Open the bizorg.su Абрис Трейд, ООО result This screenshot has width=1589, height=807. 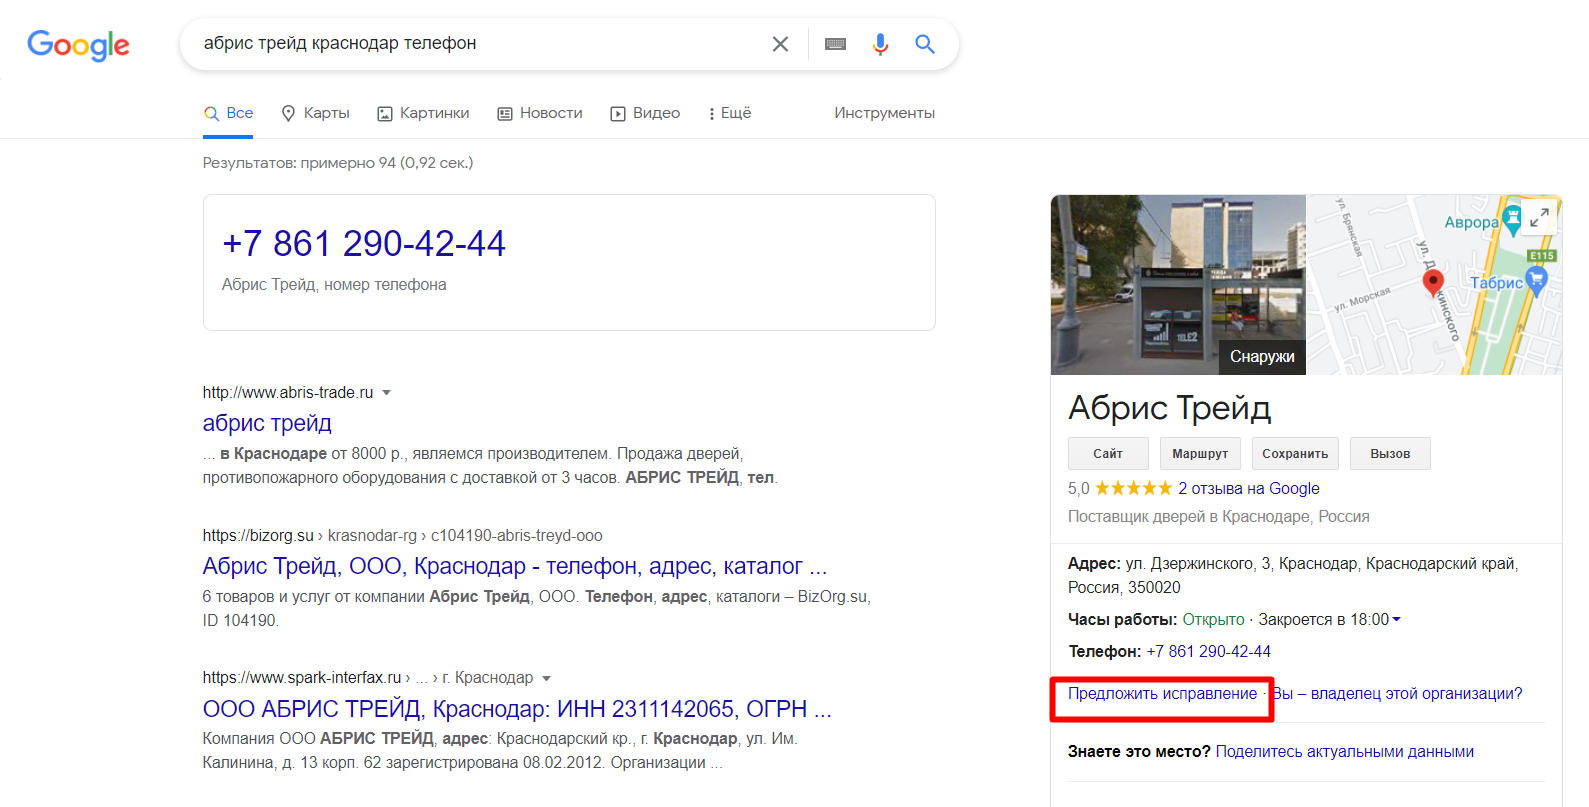[515, 566]
